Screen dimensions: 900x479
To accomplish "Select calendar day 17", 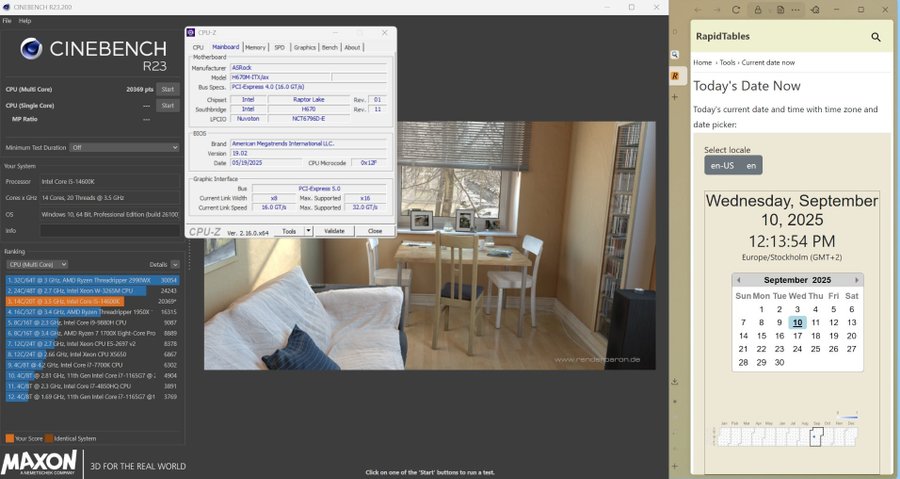I will click(x=797, y=336).
